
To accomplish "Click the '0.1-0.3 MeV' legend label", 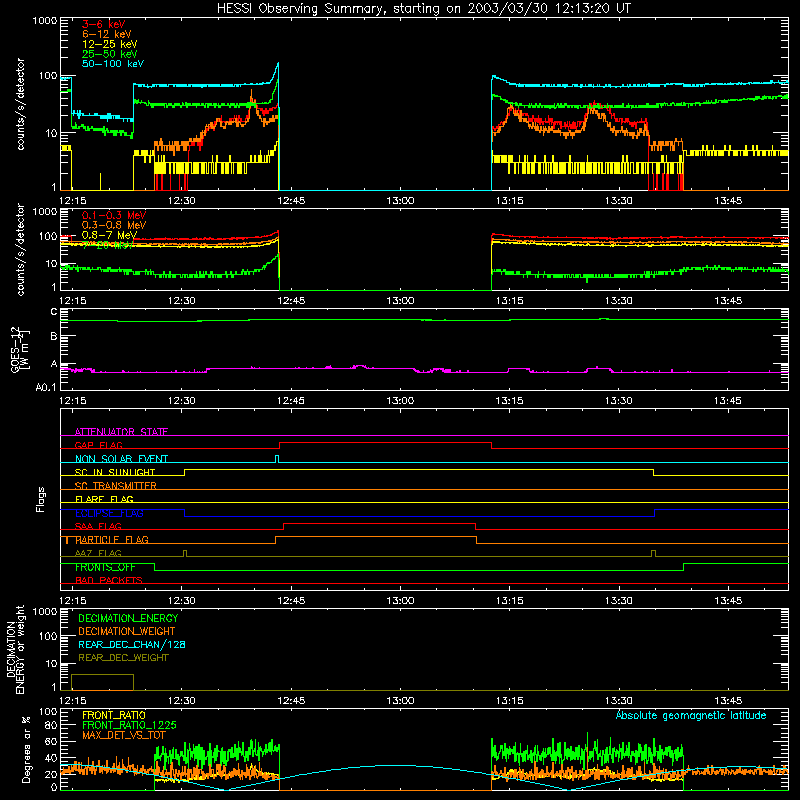I will coord(114,215).
